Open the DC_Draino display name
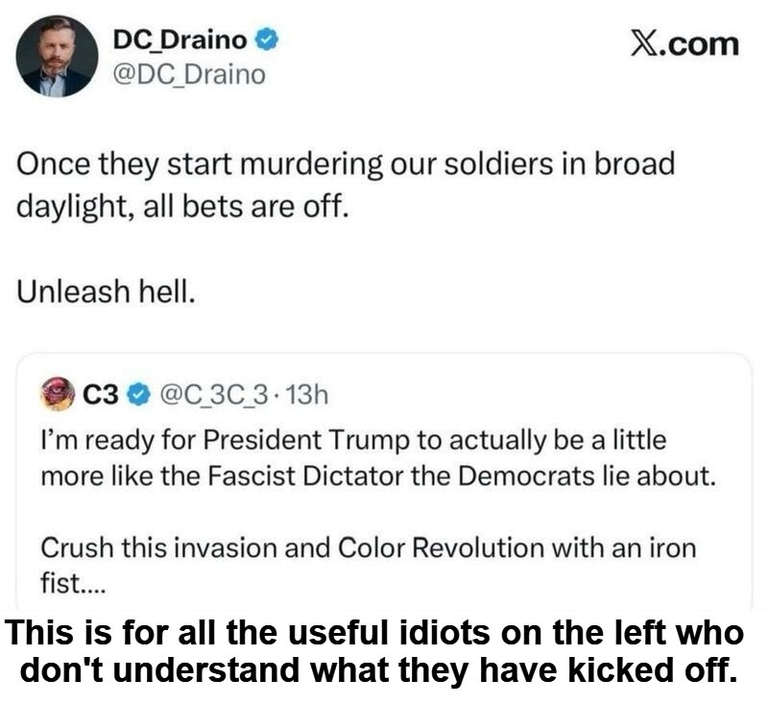The height and width of the screenshot is (704, 768). pyautogui.click(x=178, y=41)
